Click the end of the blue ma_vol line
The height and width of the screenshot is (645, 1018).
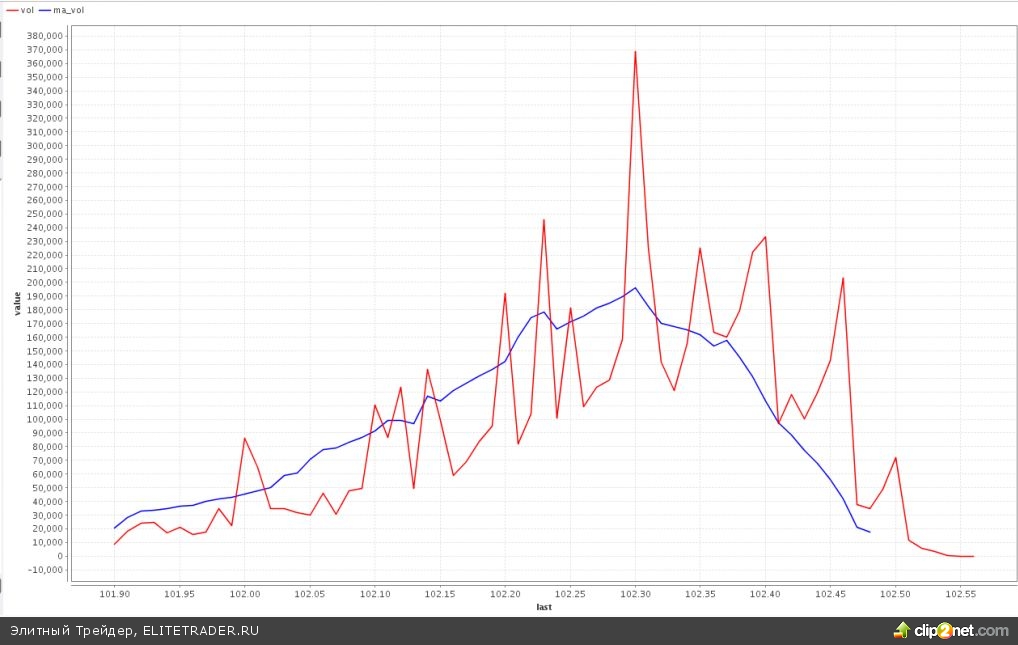coord(869,532)
